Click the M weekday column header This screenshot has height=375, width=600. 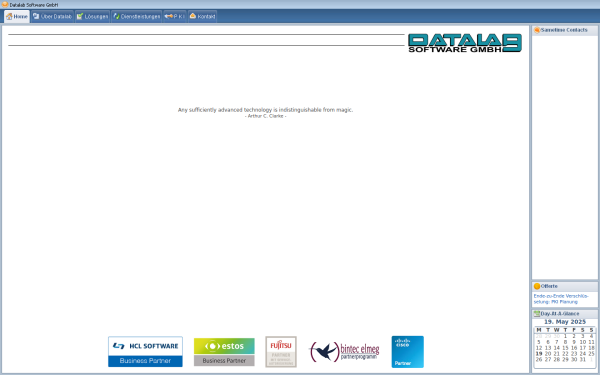tap(539, 330)
